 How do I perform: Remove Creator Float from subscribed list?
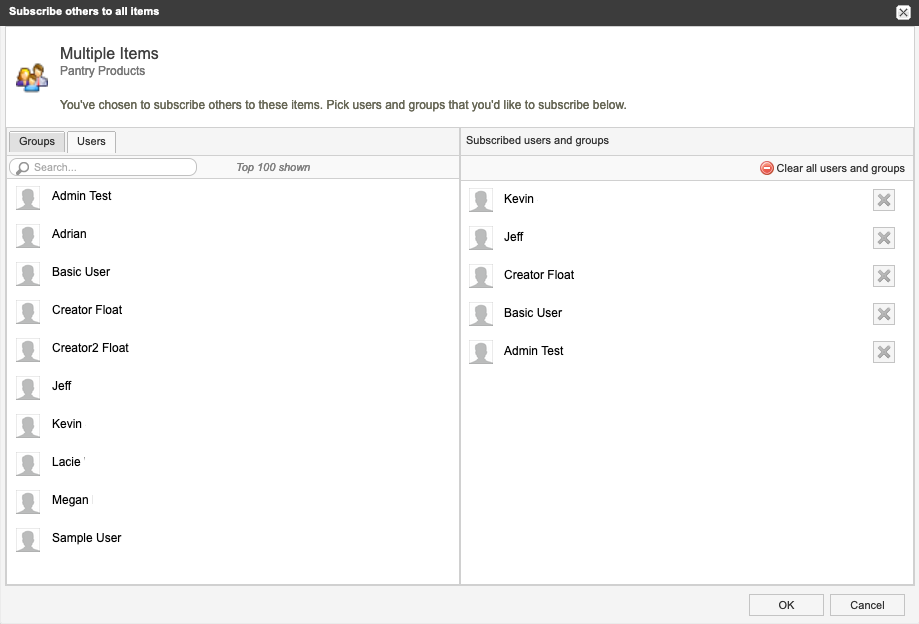tap(883, 276)
